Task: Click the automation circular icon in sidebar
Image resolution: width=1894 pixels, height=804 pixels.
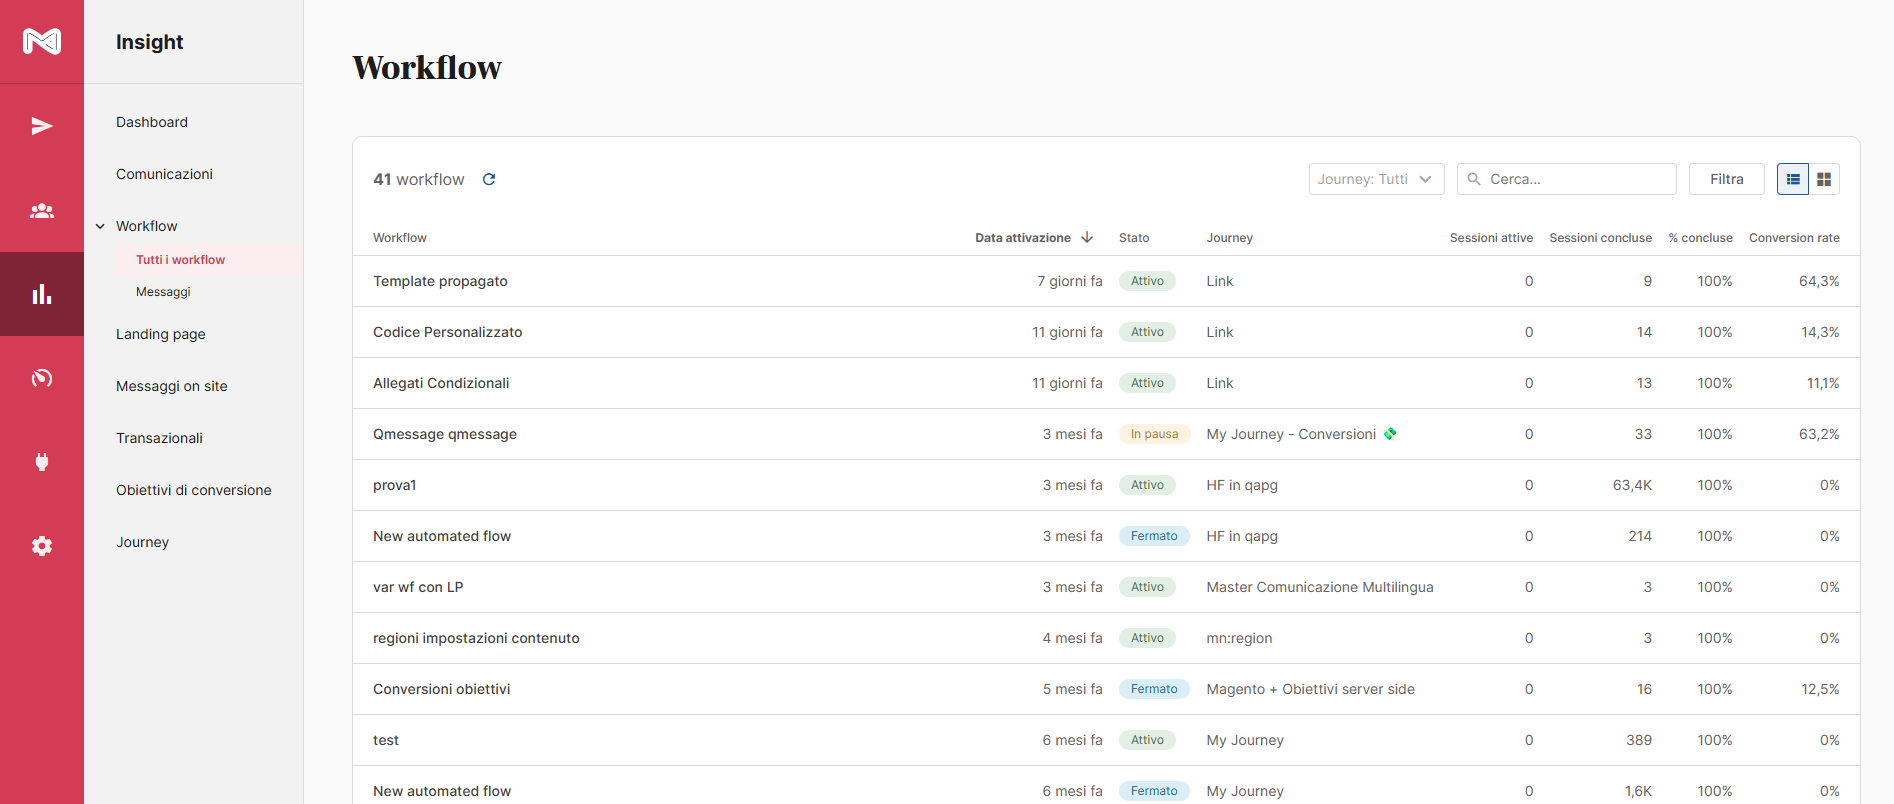Action: (42, 378)
